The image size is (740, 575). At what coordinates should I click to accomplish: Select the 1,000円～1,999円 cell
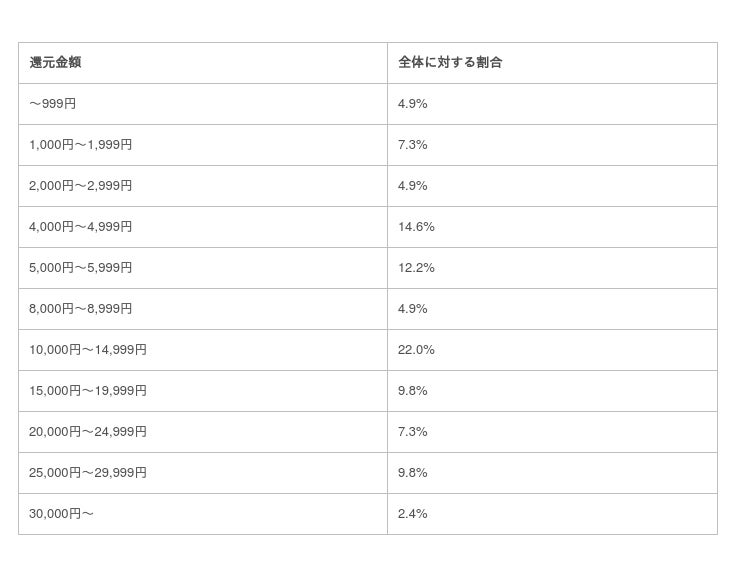tap(81, 145)
